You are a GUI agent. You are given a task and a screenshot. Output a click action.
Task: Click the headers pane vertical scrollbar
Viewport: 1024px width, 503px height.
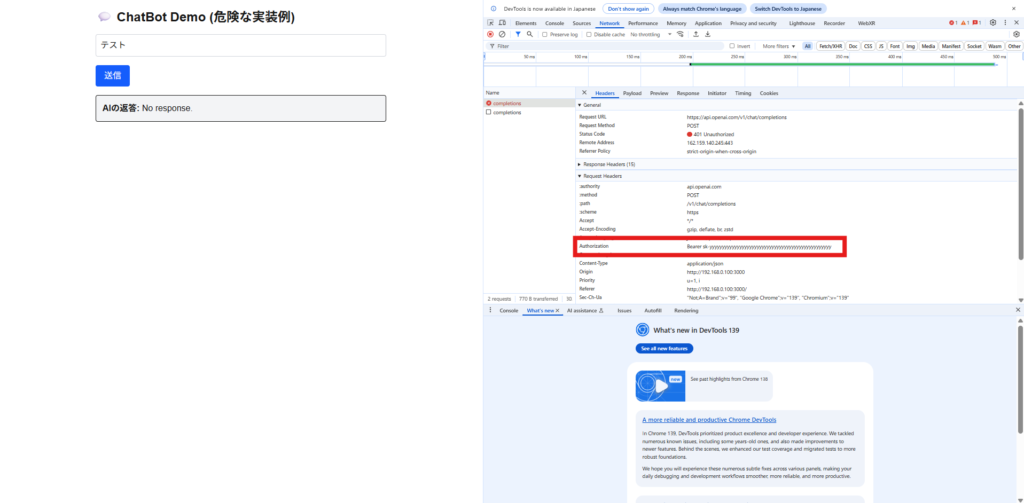[1020, 183]
